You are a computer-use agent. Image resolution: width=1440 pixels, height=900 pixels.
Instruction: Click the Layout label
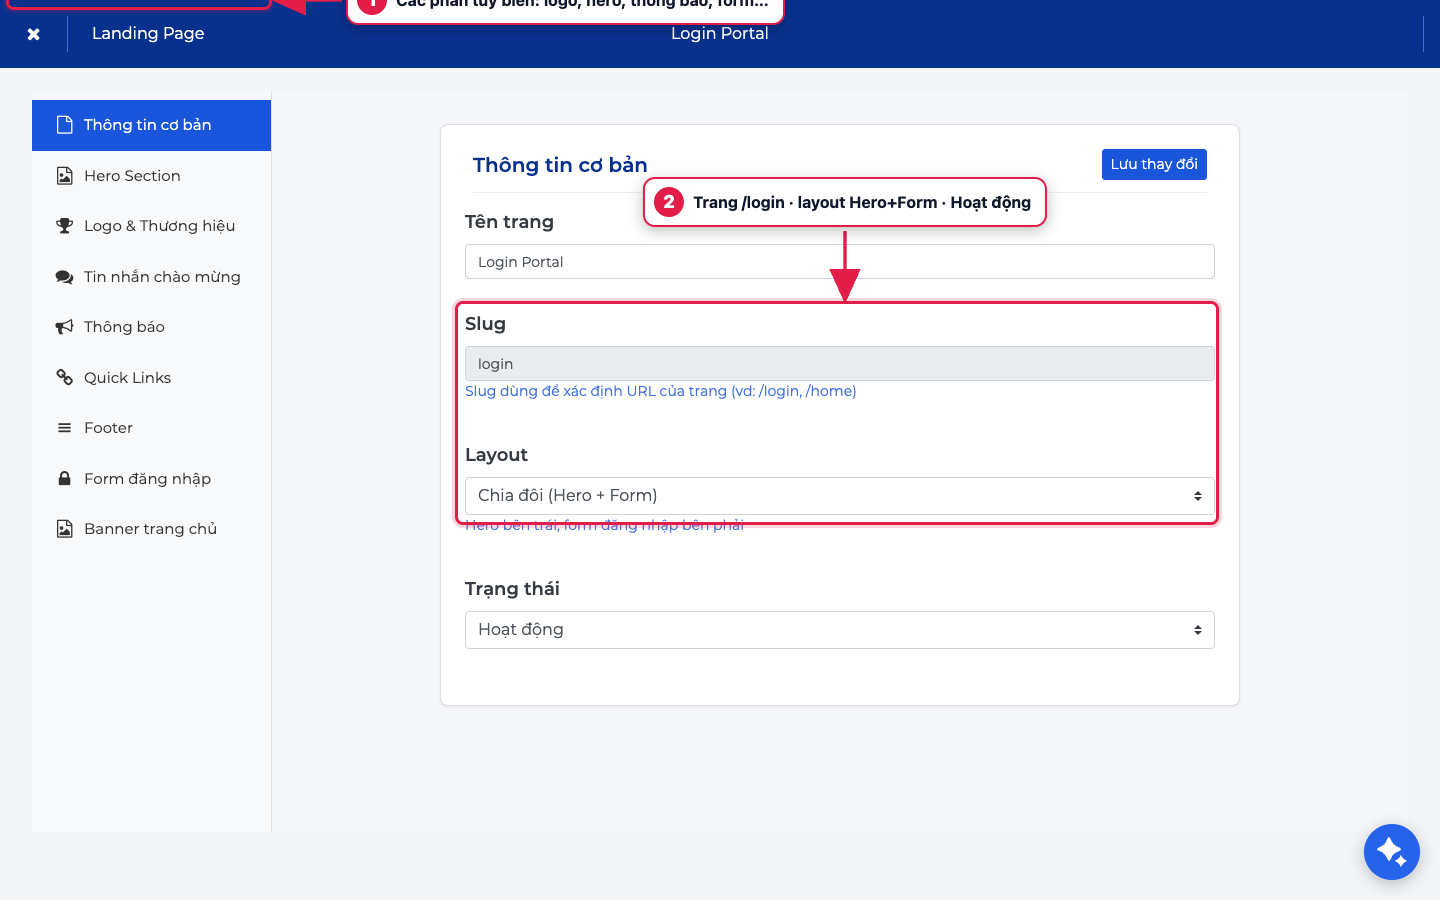(496, 455)
